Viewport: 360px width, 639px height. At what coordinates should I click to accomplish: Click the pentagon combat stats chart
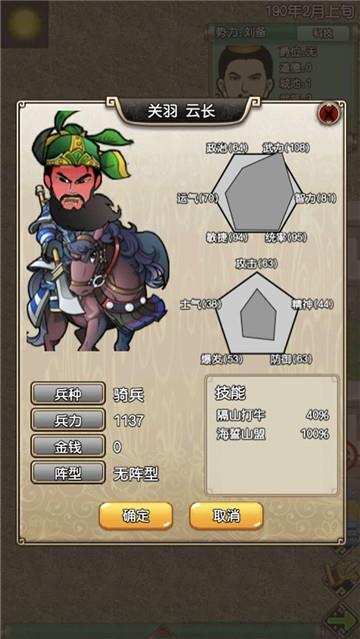click(x=256, y=313)
